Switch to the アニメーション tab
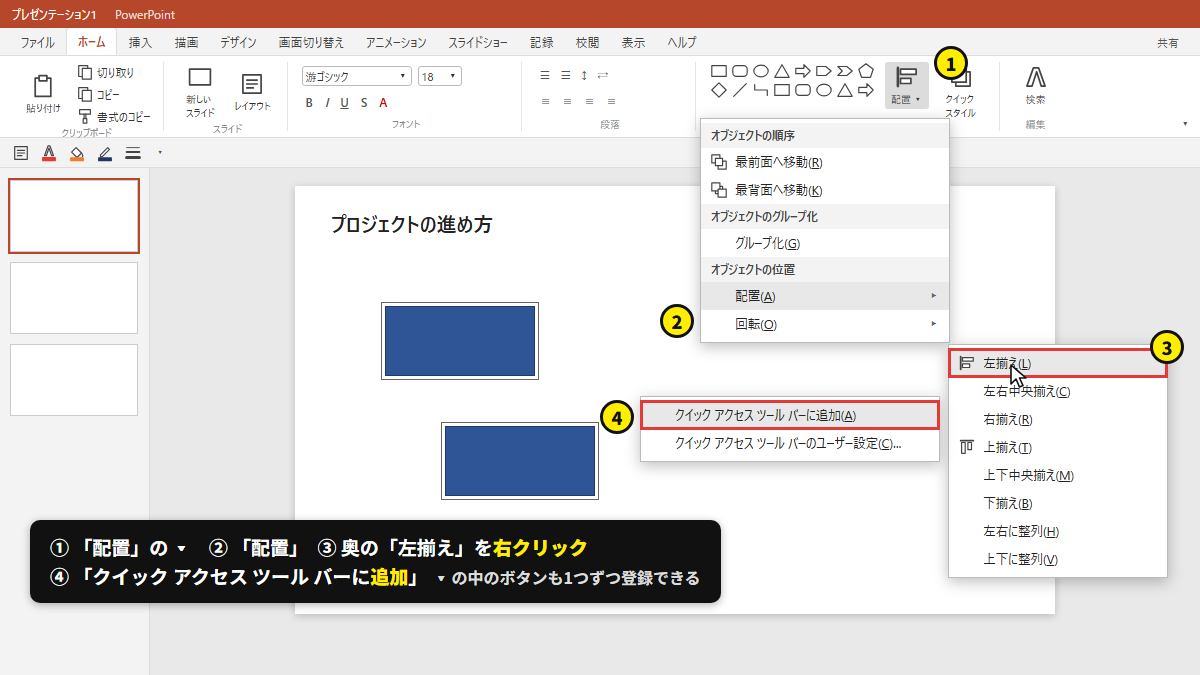 (396, 42)
